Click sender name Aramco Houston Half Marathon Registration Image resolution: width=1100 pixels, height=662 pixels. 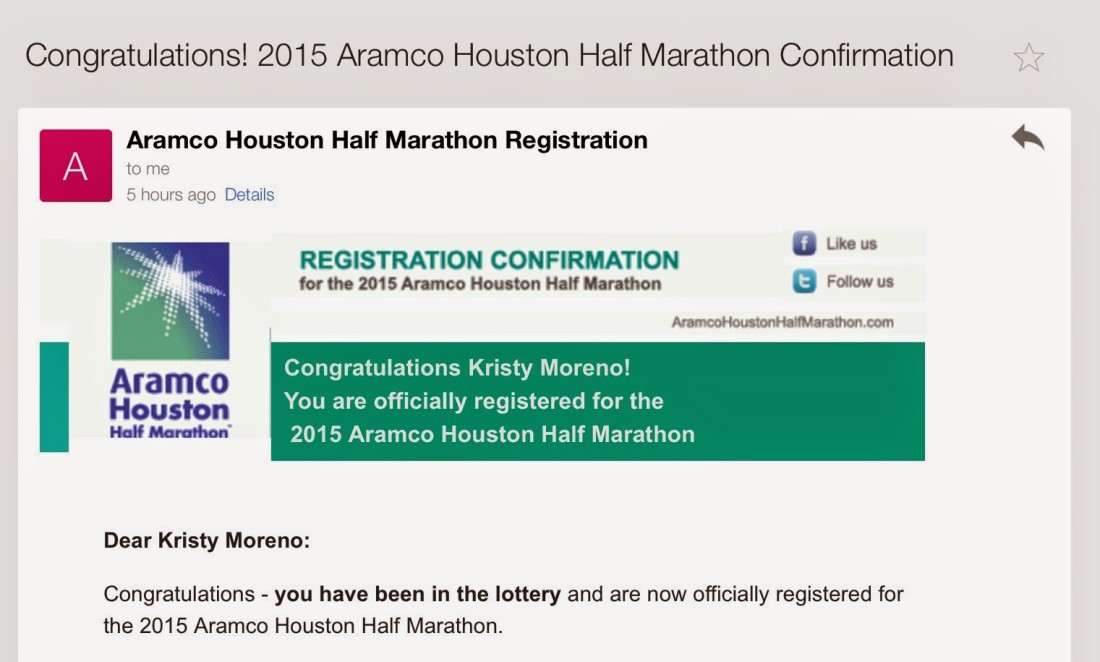point(387,140)
